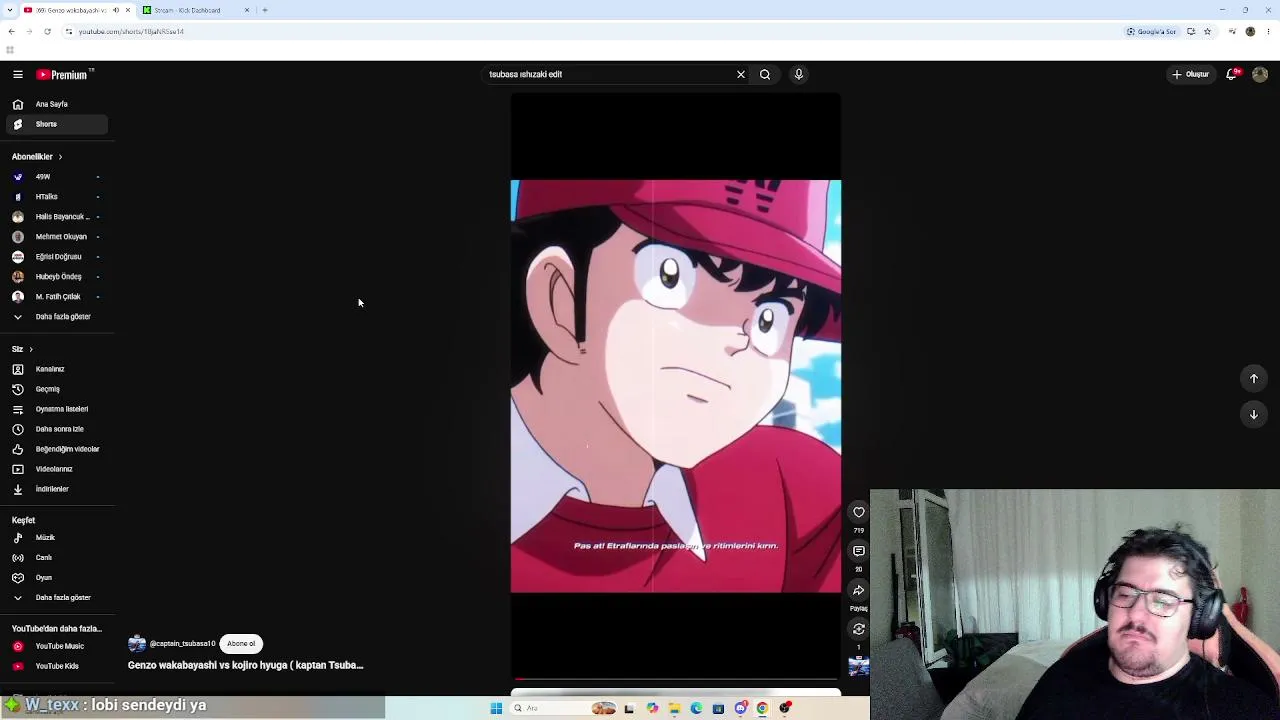Open the YouTube hamburger guide menu
Image resolution: width=1280 pixels, height=720 pixels.
[x=18, y=74]
